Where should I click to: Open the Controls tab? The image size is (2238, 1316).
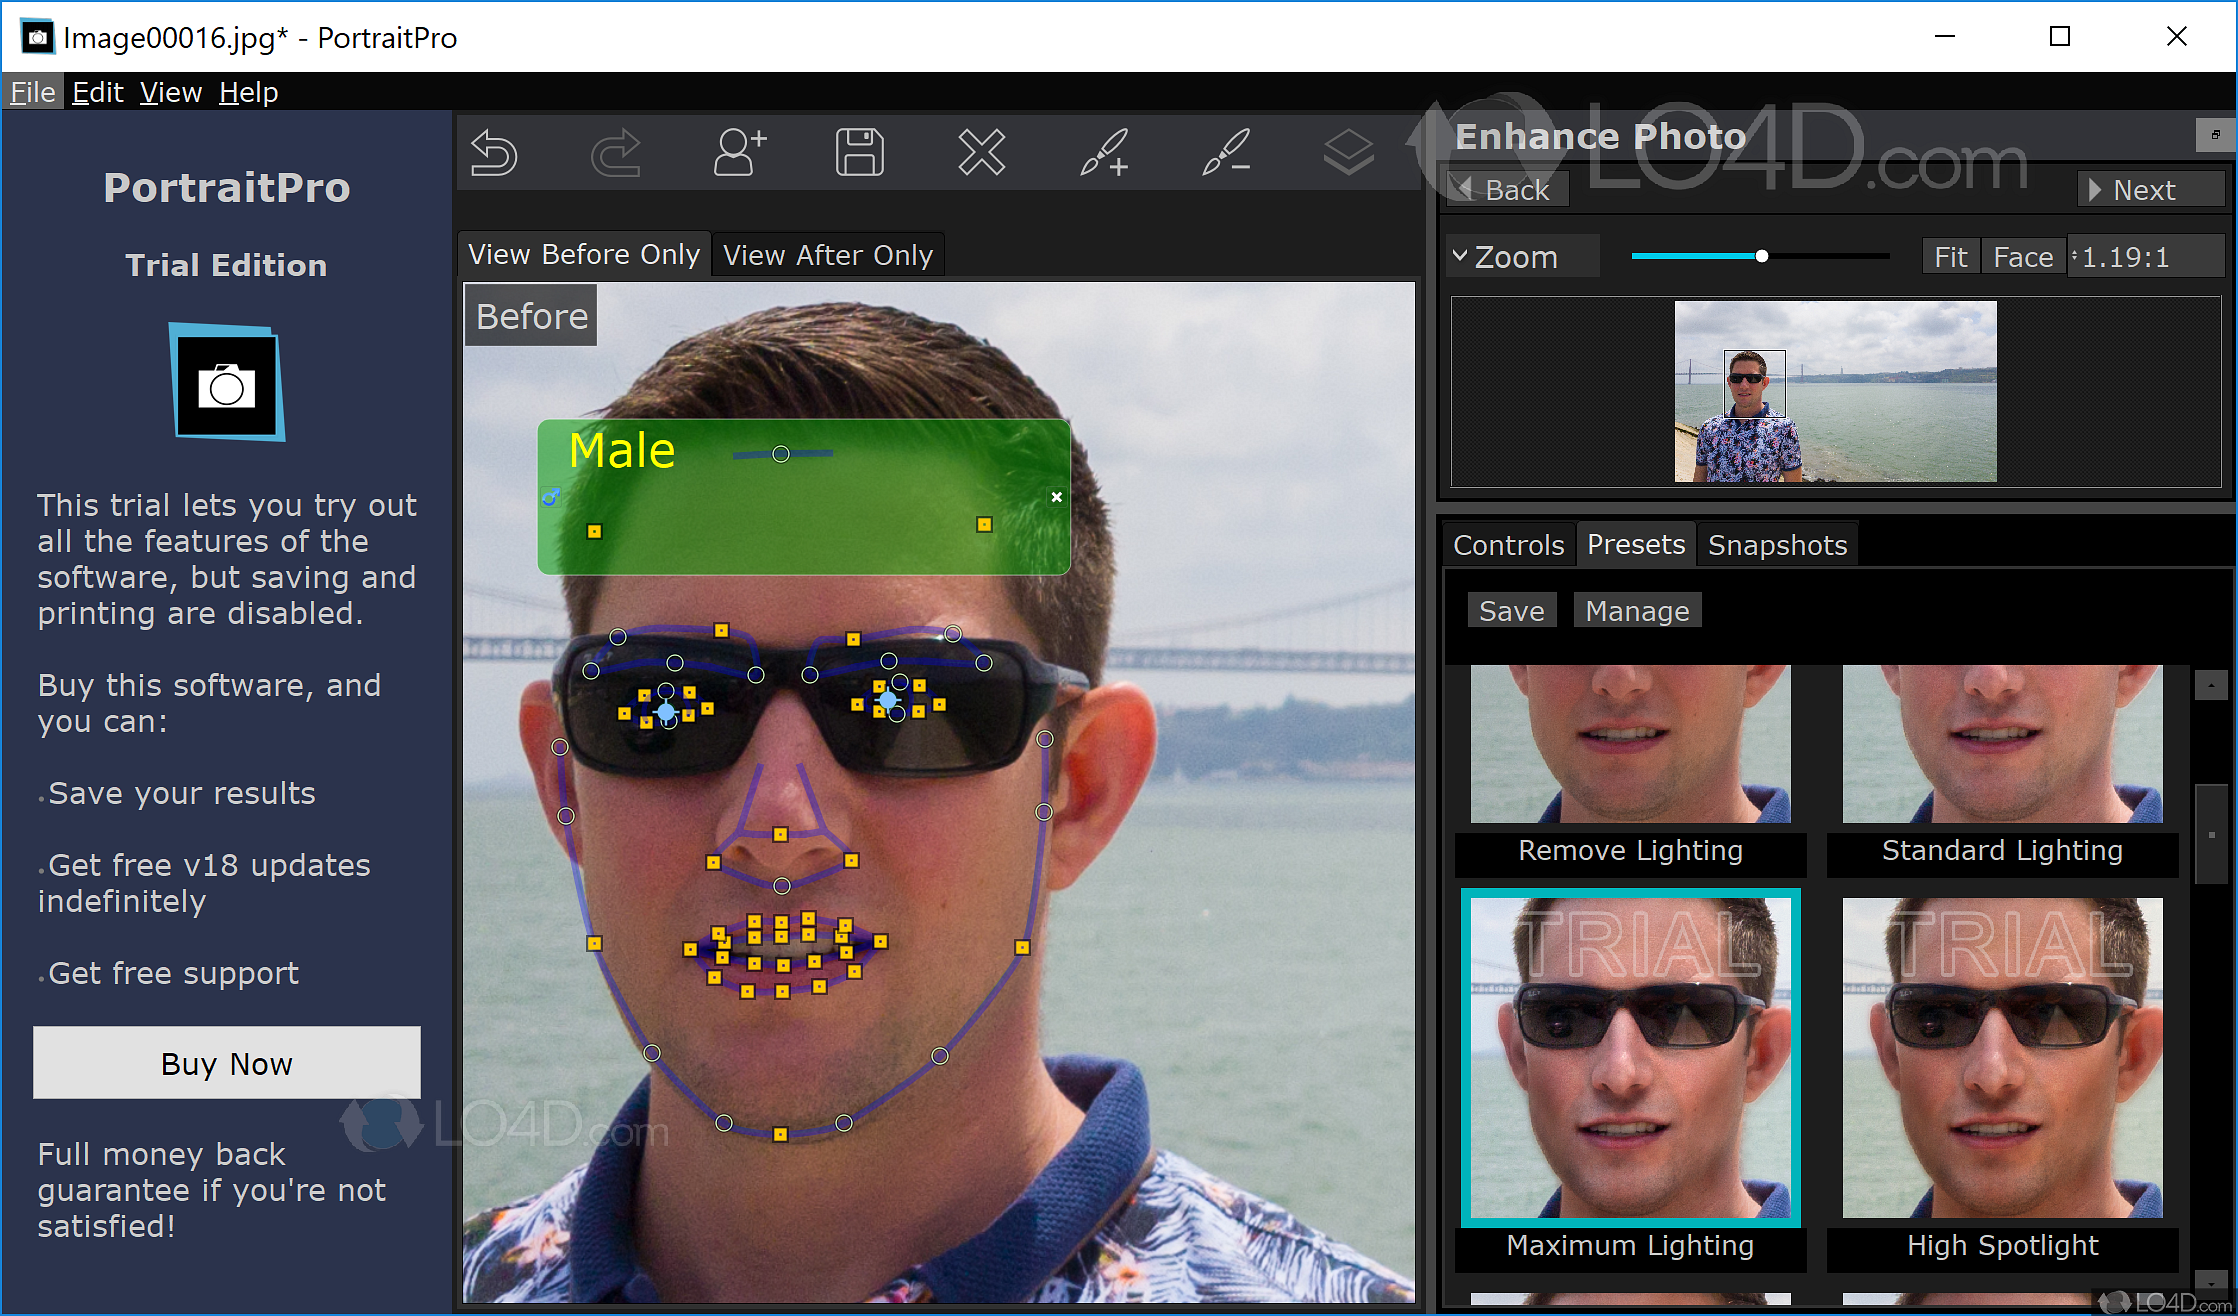(x=1508, y=545)
